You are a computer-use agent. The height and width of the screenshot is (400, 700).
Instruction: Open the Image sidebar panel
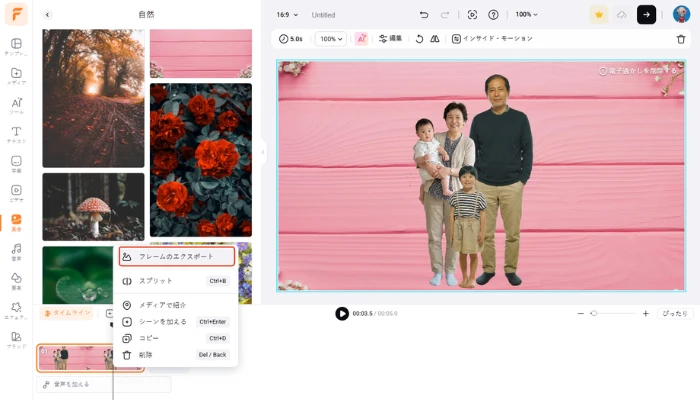coord(16,222)
